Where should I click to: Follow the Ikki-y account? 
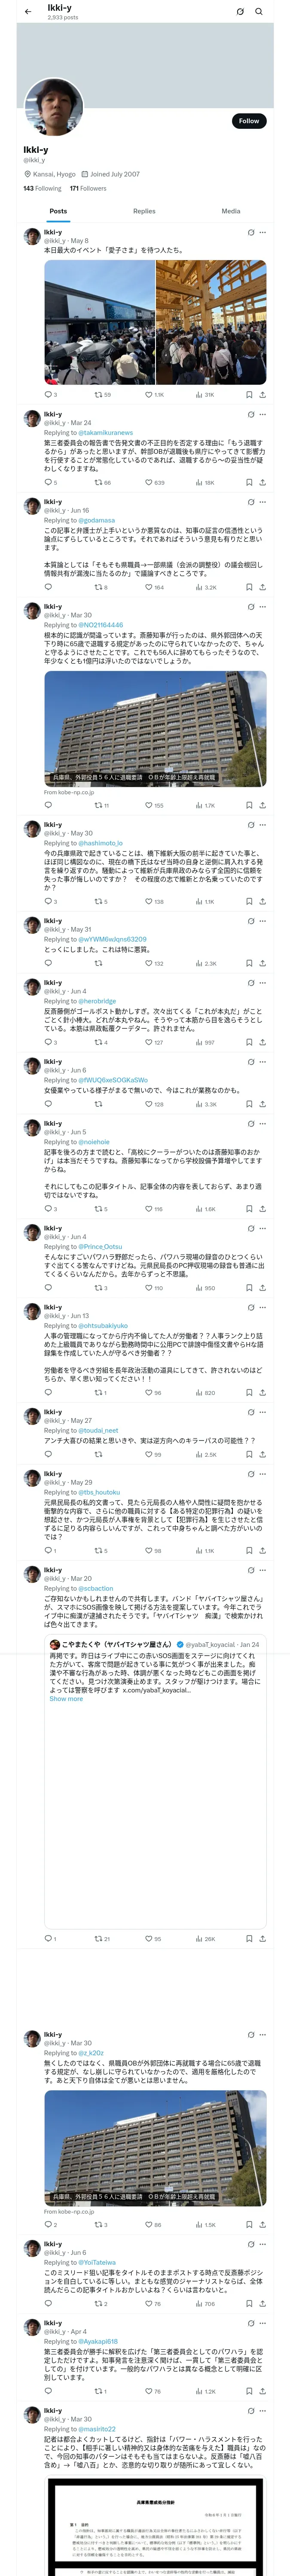pyautogui.click(x=248, y=121)
